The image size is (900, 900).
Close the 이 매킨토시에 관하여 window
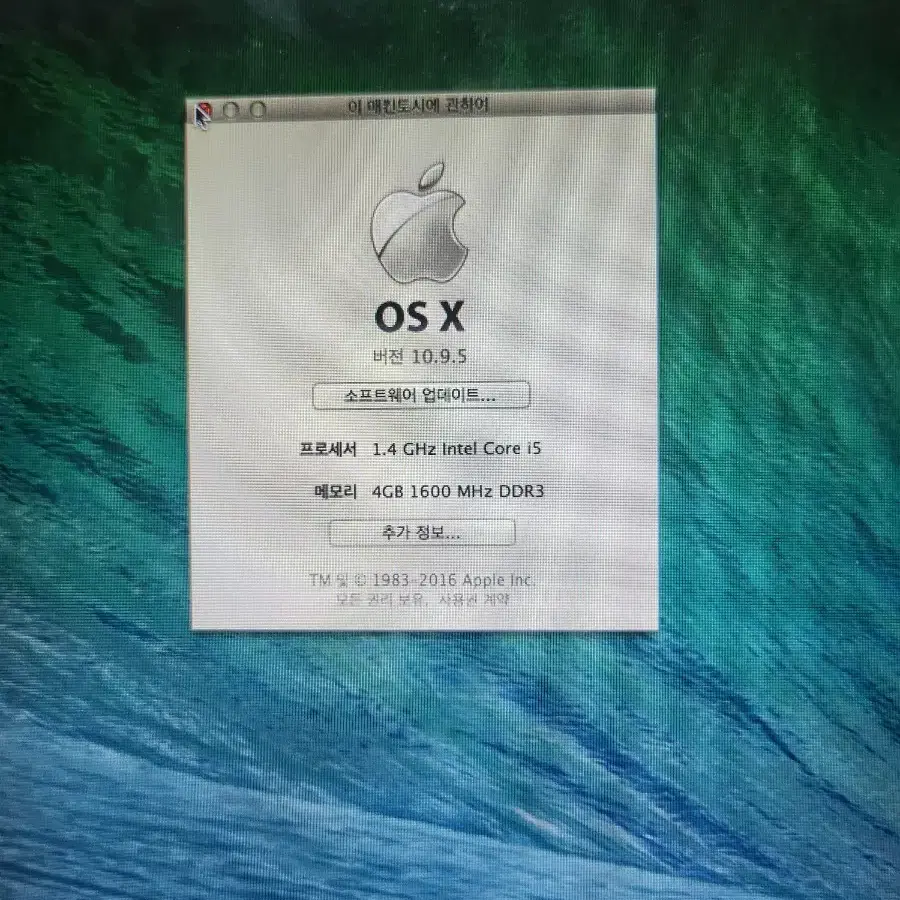[x=204, y=110]
